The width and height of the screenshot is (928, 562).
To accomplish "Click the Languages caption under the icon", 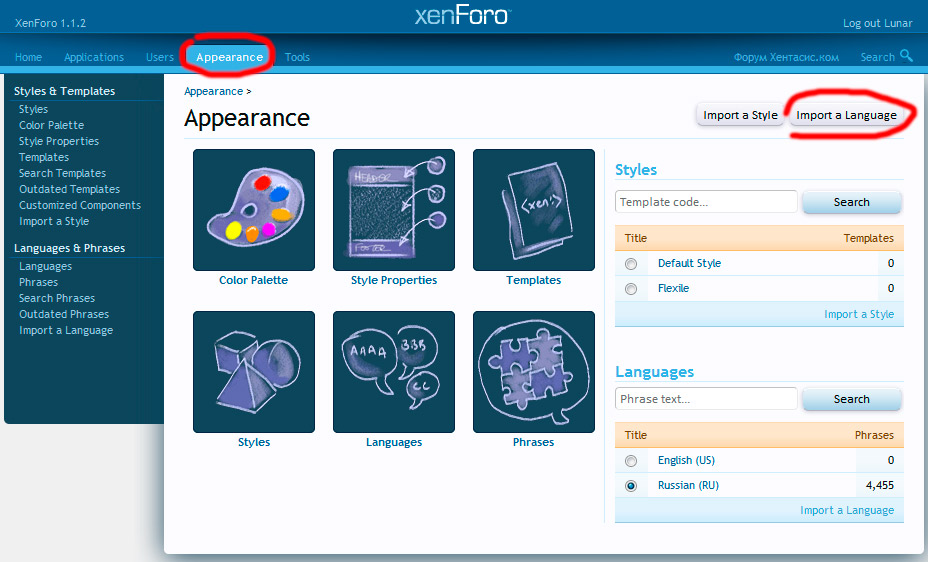I will click(394, 443).
